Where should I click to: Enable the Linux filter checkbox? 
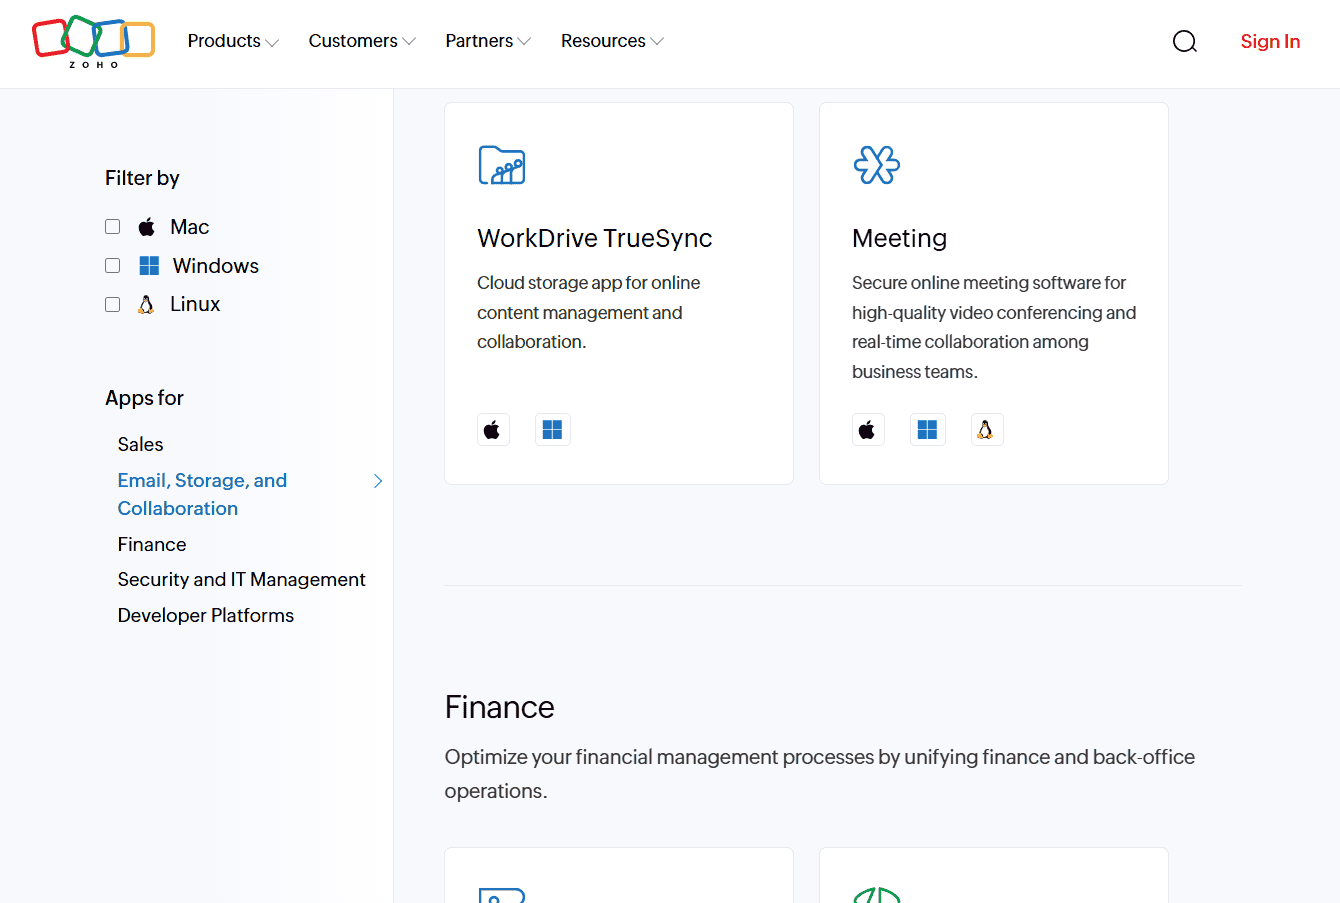click(113, 305)
